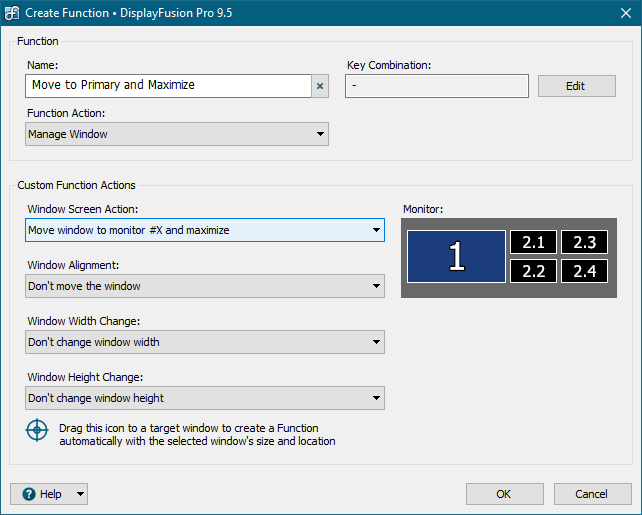Click the 'Window Alignment:' label
The height and width of the screenshot is (515, 642).
coord(73,265)
